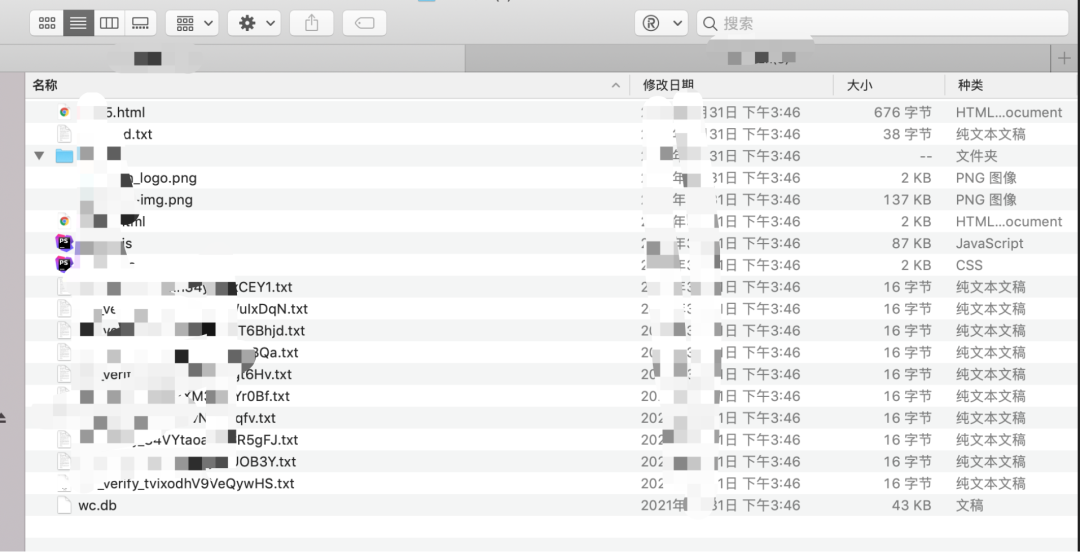
Task: Select the wc.db file
Action: (97, 506)
